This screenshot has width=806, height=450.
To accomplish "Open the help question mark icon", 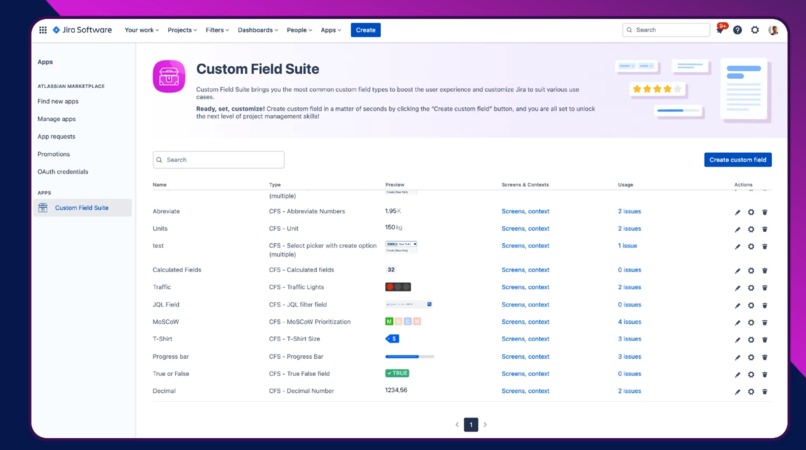I will [x=738, y=30].
